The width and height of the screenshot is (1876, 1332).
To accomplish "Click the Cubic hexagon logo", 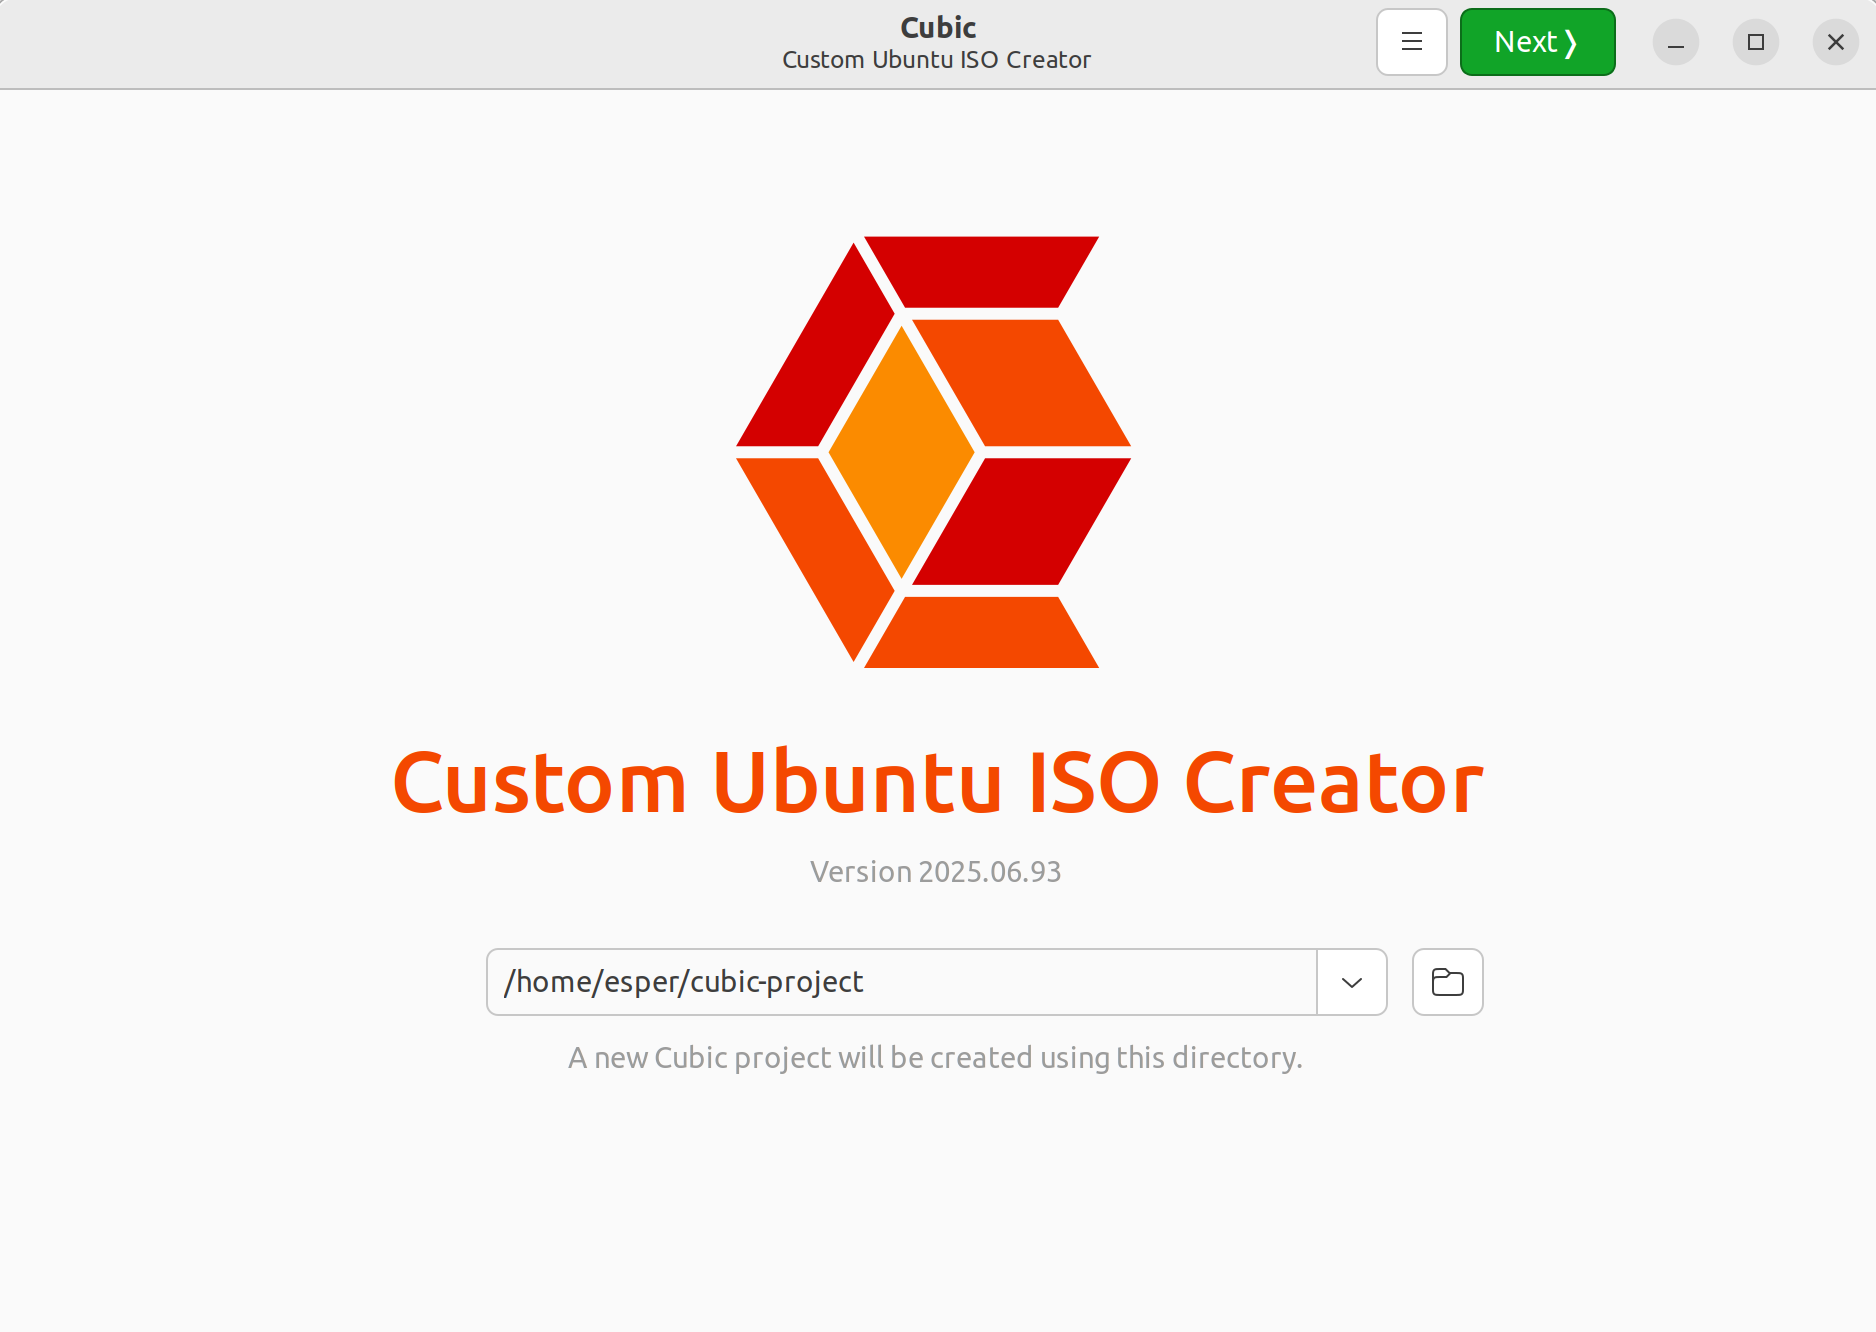I will (936, 451).
